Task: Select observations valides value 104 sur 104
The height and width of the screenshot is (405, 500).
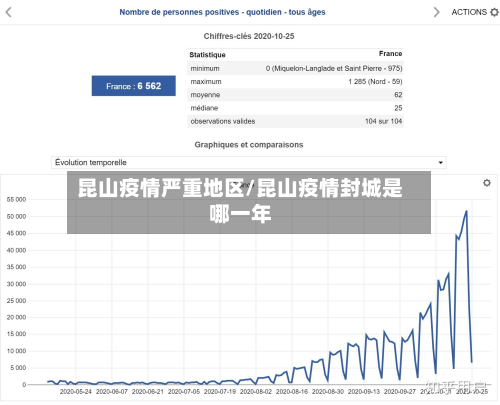Action: tap(384, 121)
